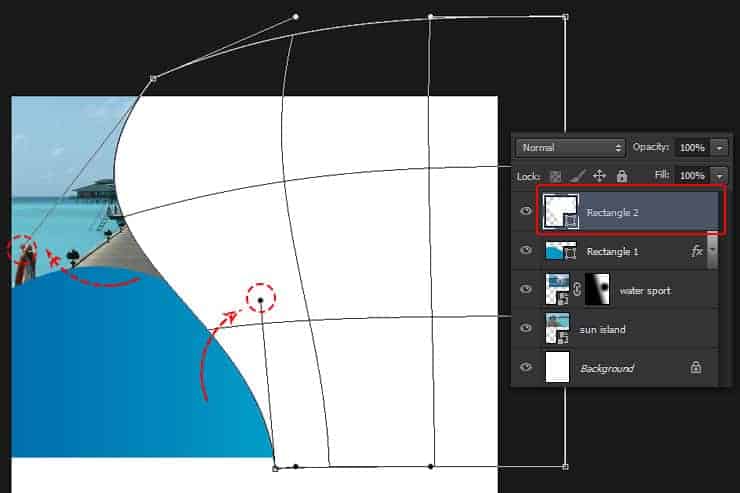Expand the Rectangle 1 effects arrow

coord(713,251)
